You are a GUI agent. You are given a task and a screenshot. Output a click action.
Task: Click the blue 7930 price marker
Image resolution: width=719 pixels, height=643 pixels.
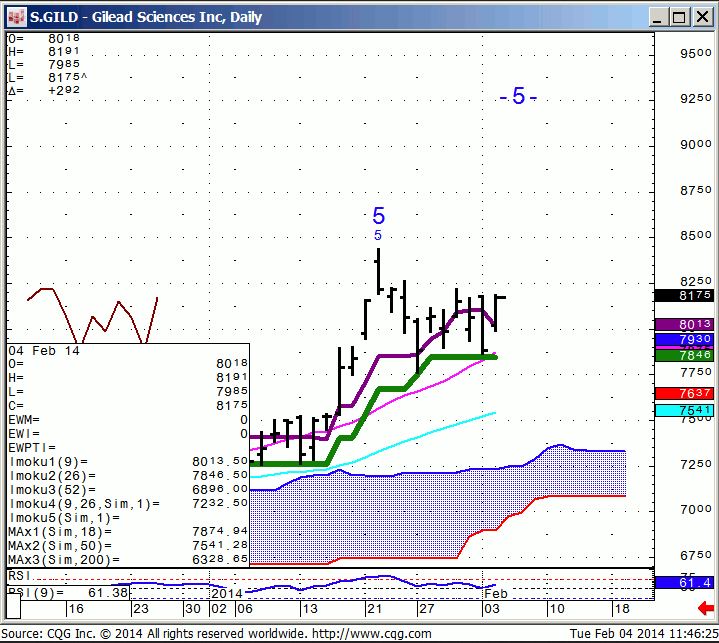[x=684, y=340]
